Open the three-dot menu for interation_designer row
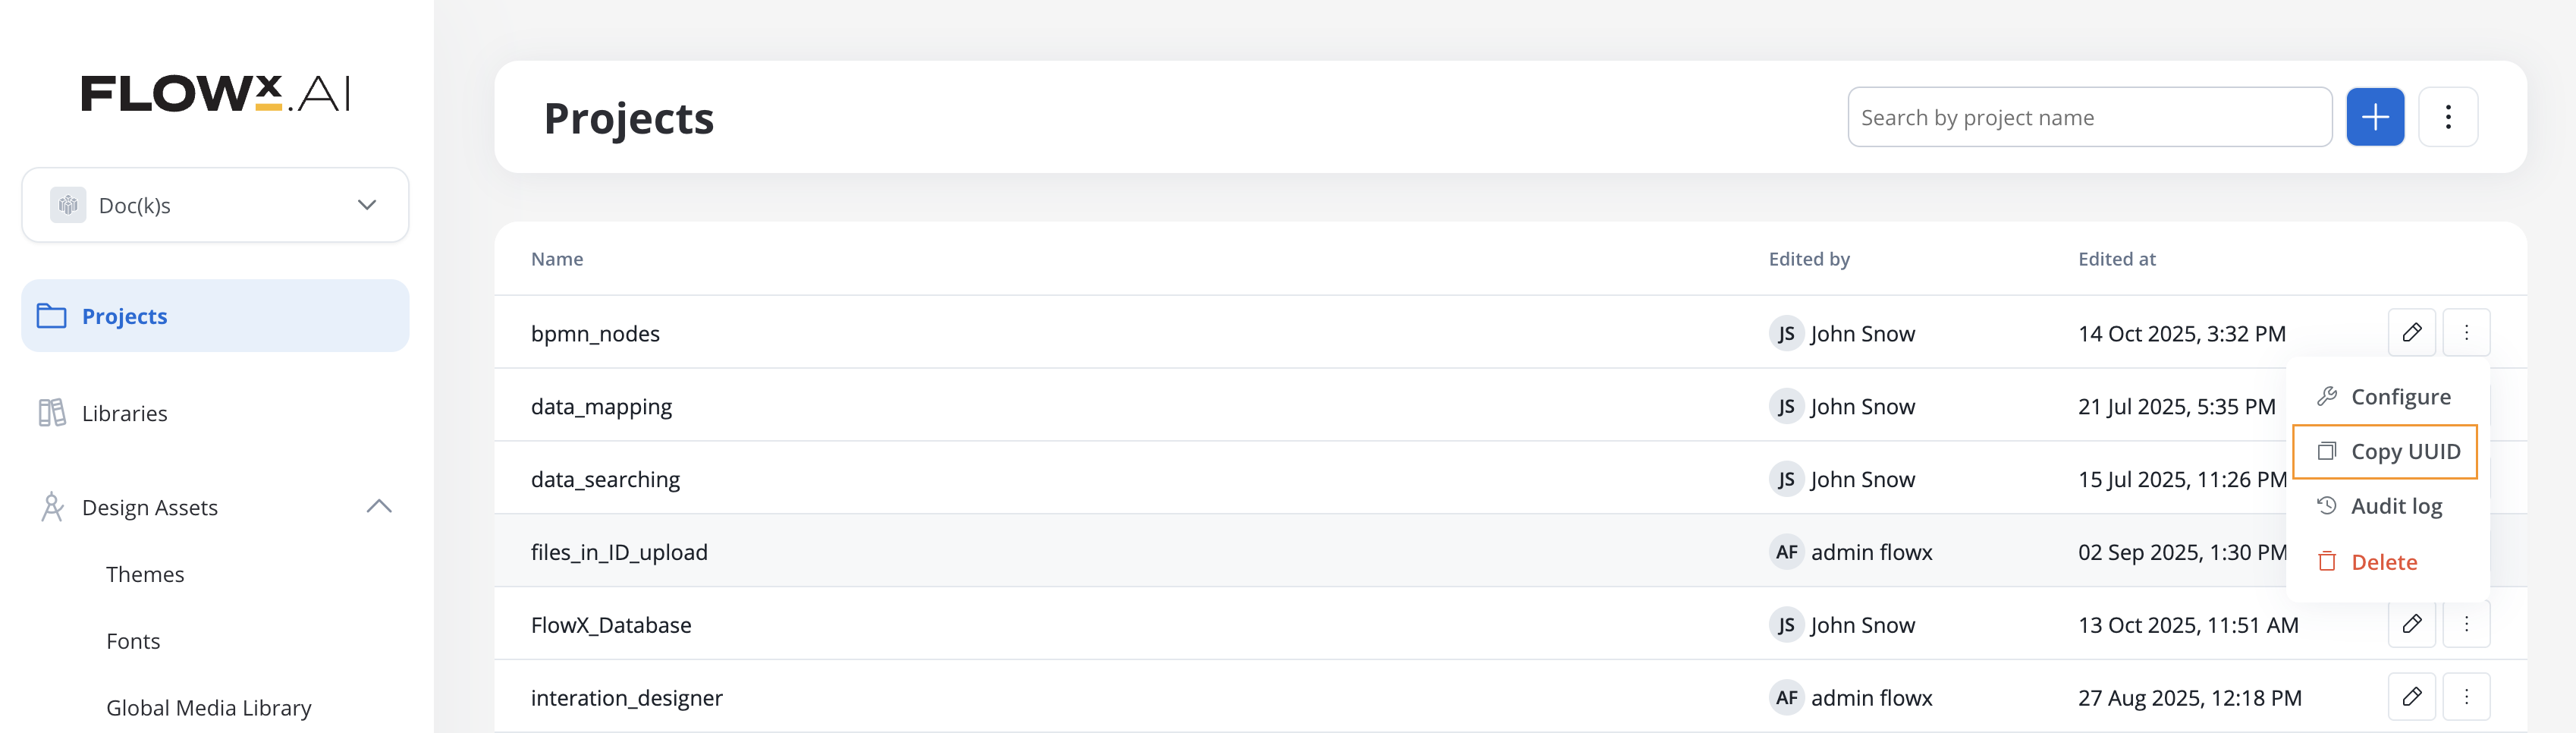The width and height of the screenshot is (2576, 733). click(2465, 697)
